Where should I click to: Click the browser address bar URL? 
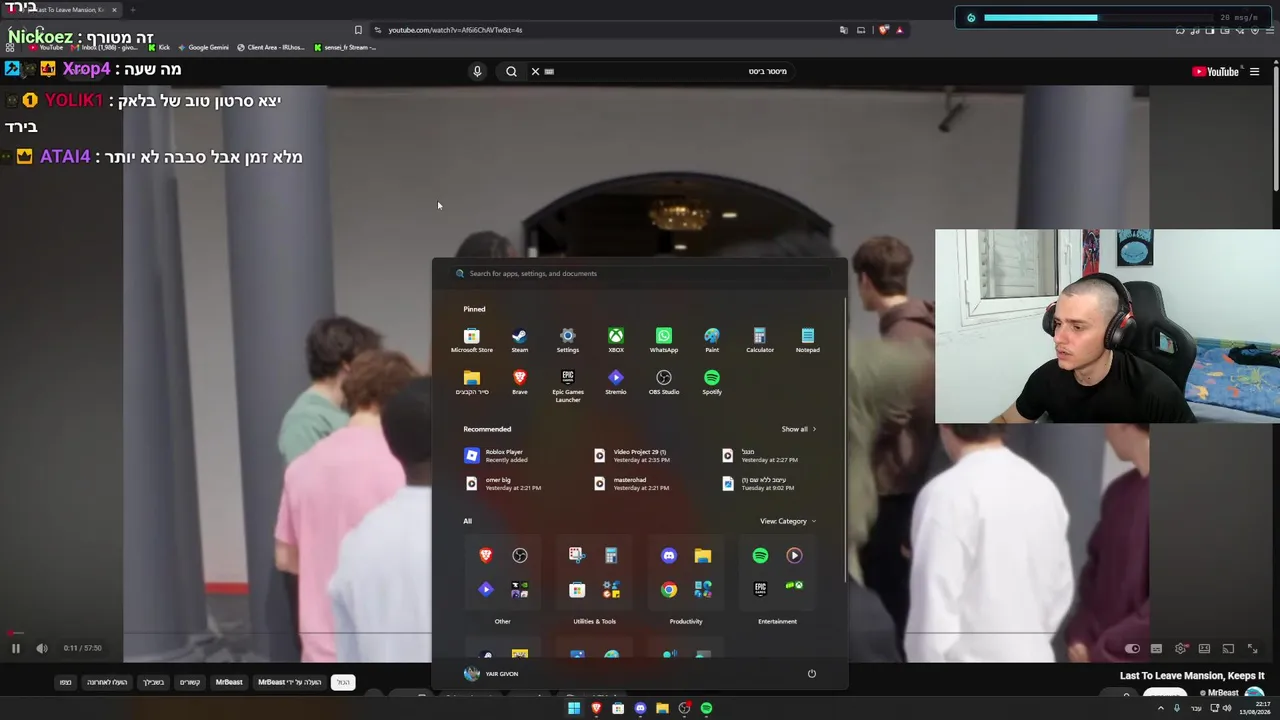coord(455,30)
